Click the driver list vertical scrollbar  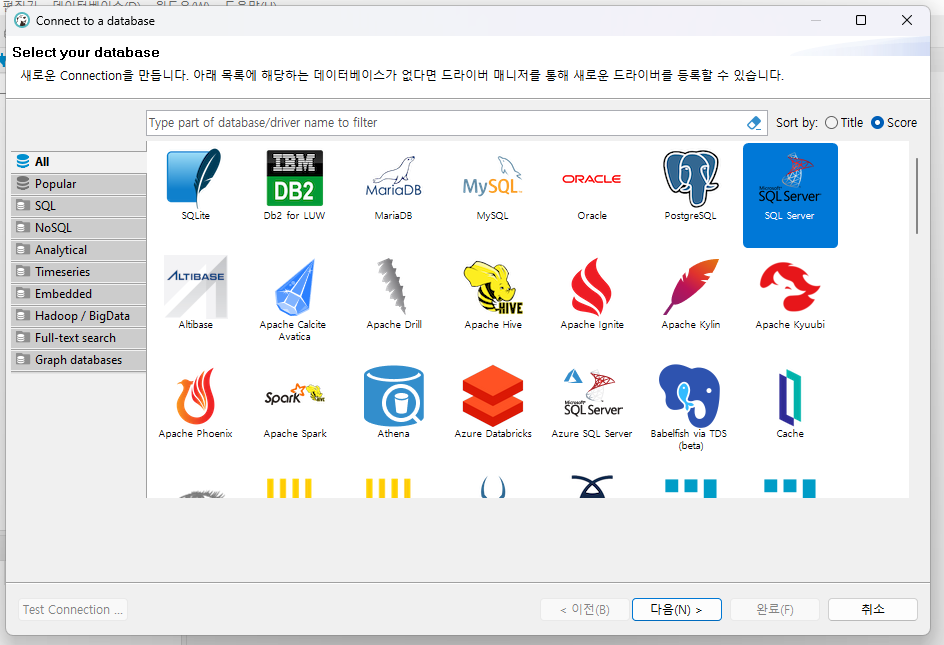[x=917, y=196]
